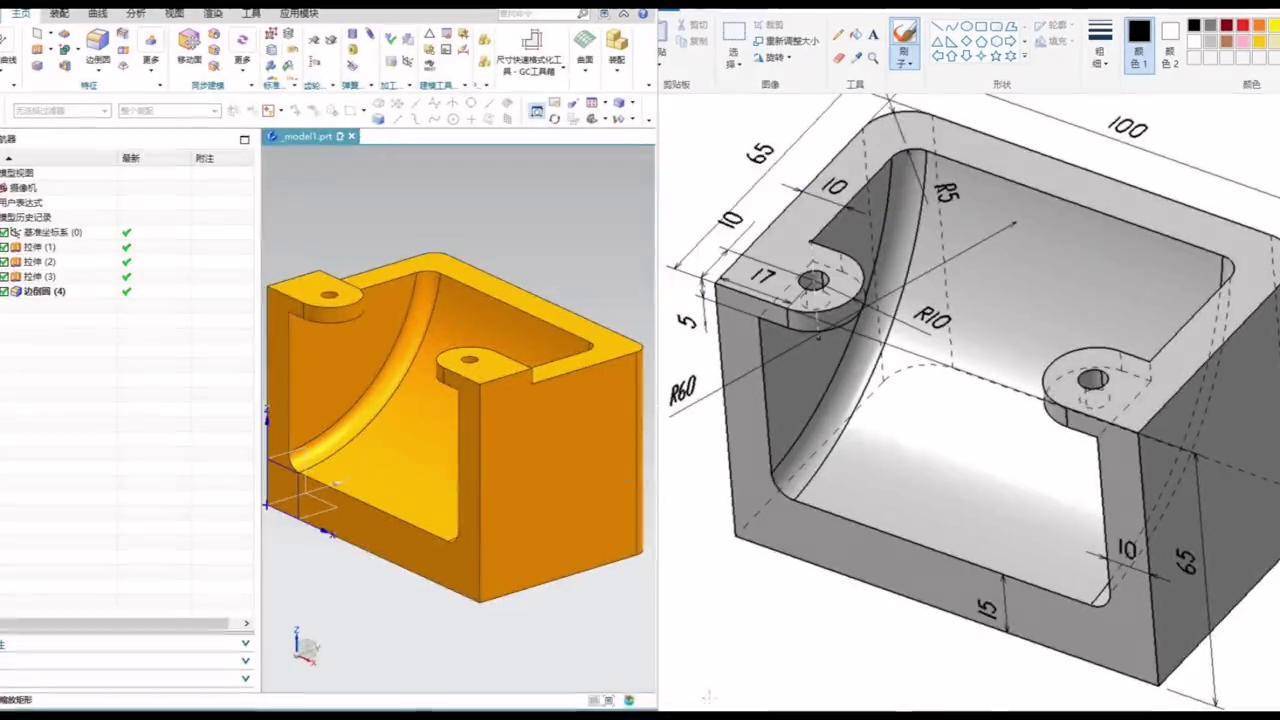This screenshot has width=1280, height=720.
Task: Select the 移动面 move face tool
Action: (x=189, y=40)
